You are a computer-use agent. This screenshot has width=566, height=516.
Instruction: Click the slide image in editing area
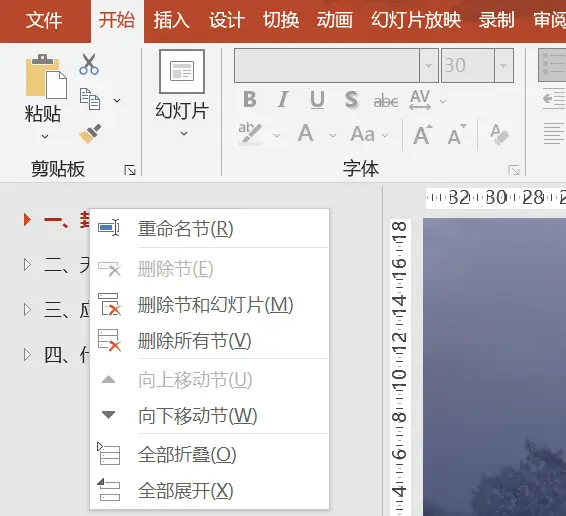(x=495, y=367)
